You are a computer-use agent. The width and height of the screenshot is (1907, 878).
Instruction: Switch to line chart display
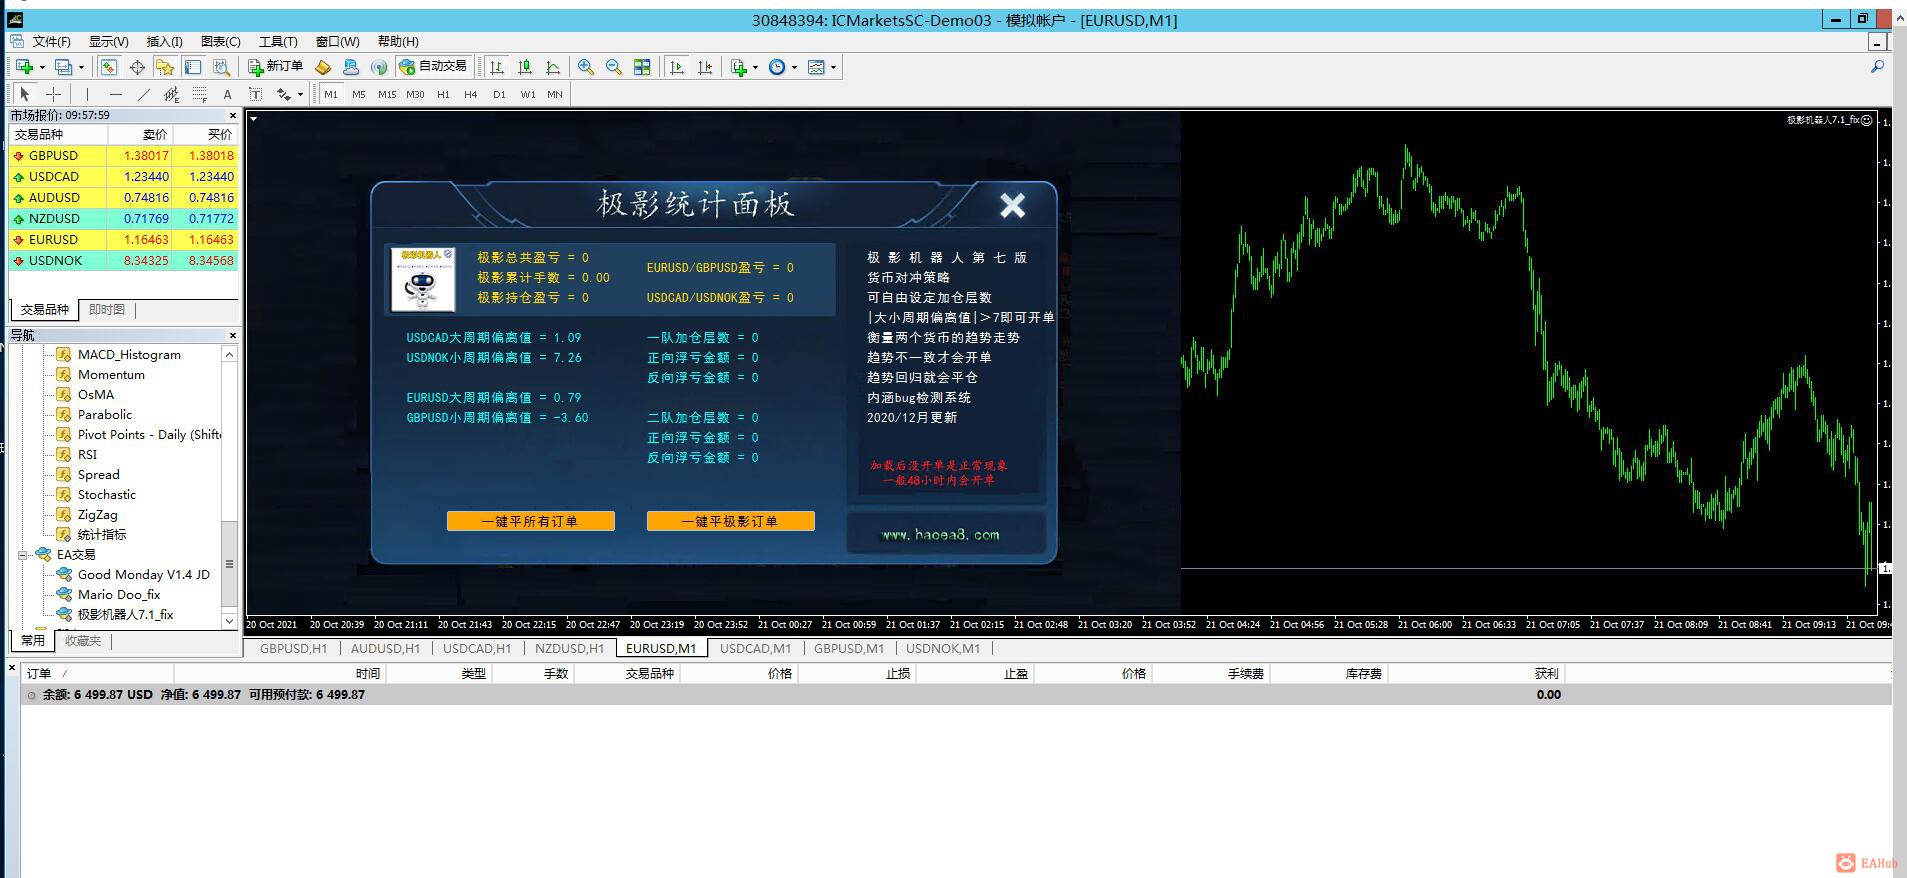[x=553, y=67]
